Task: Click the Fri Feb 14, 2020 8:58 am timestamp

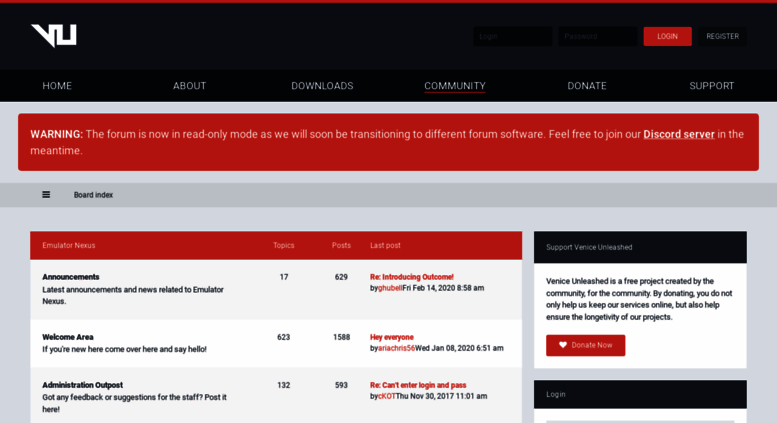Action: 443,288
